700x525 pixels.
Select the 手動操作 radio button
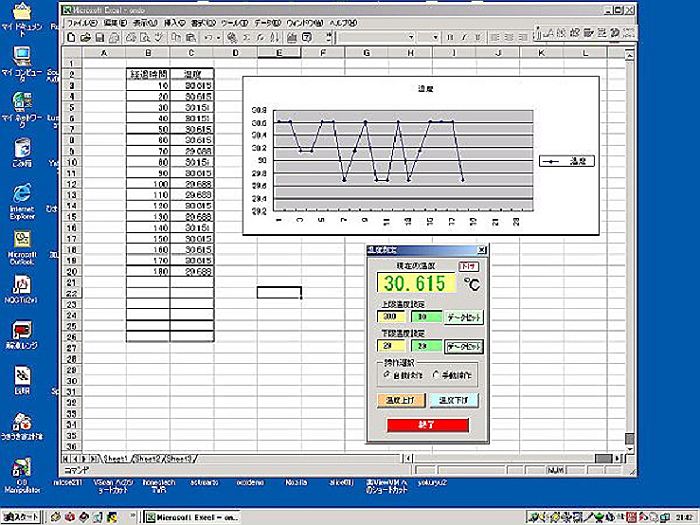[x=433, y=373]
